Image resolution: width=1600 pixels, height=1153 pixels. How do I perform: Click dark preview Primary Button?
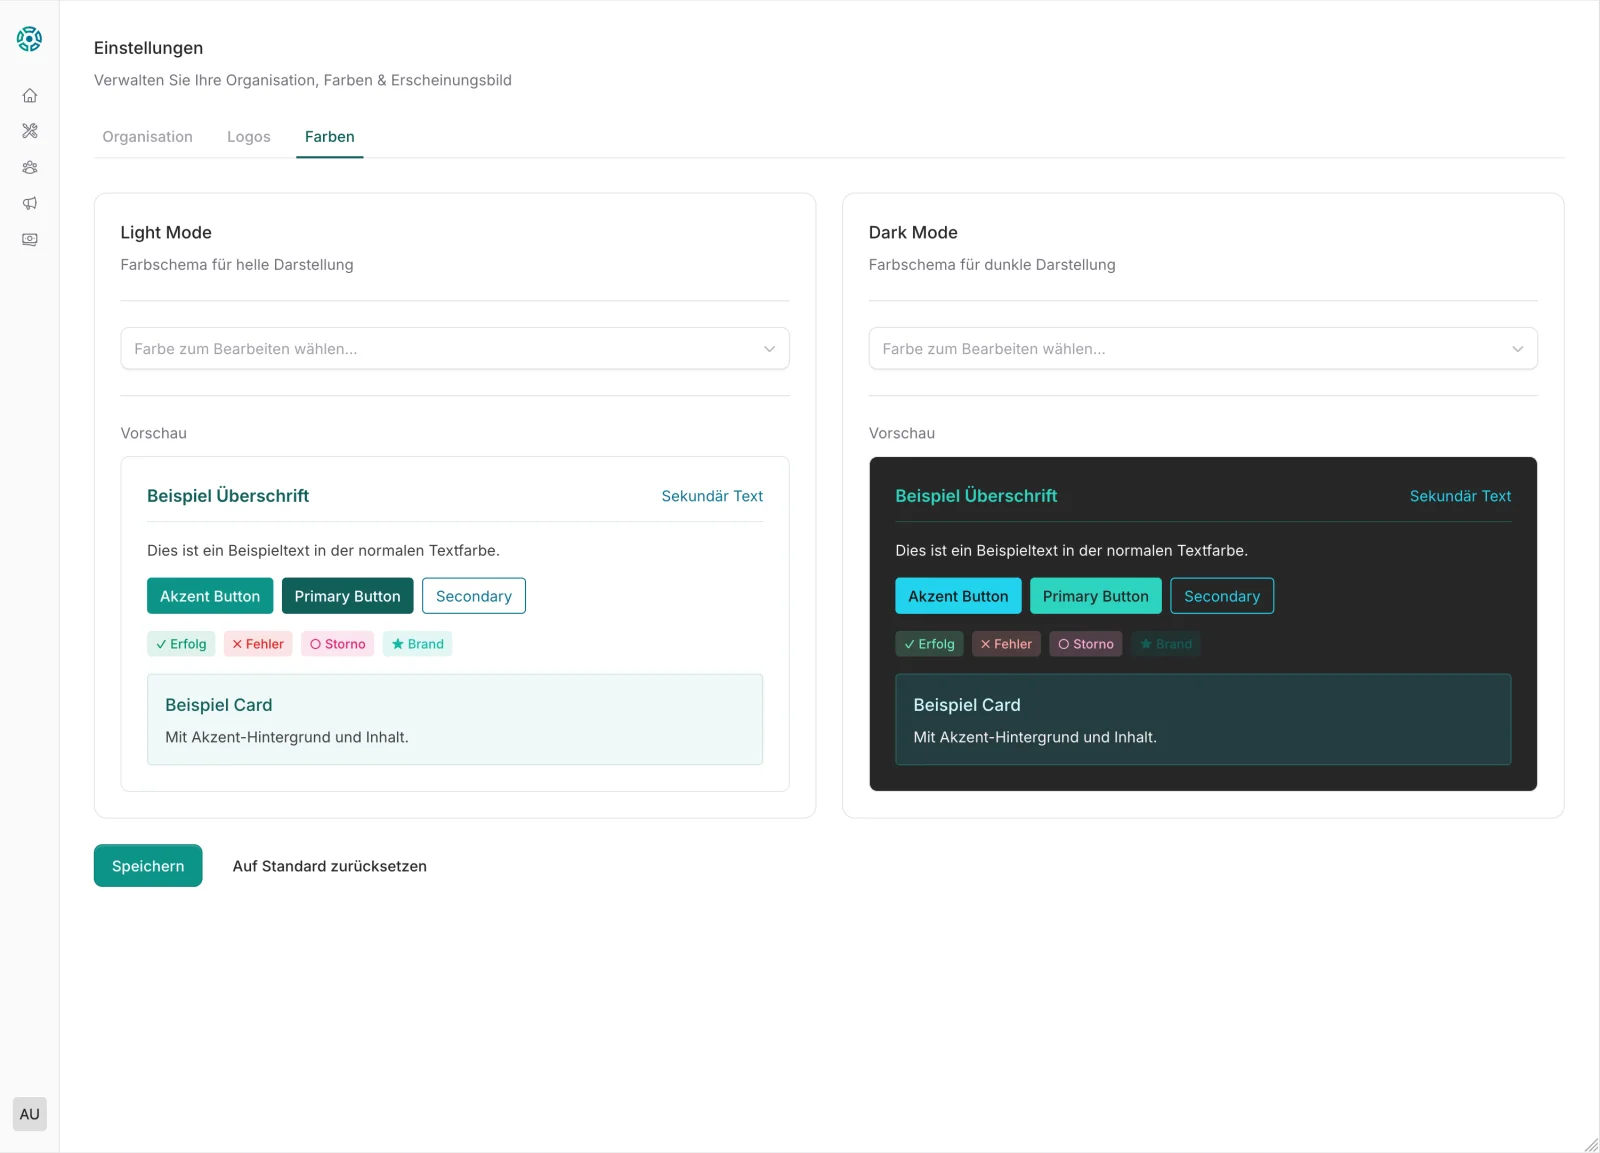coord(1095,596)
